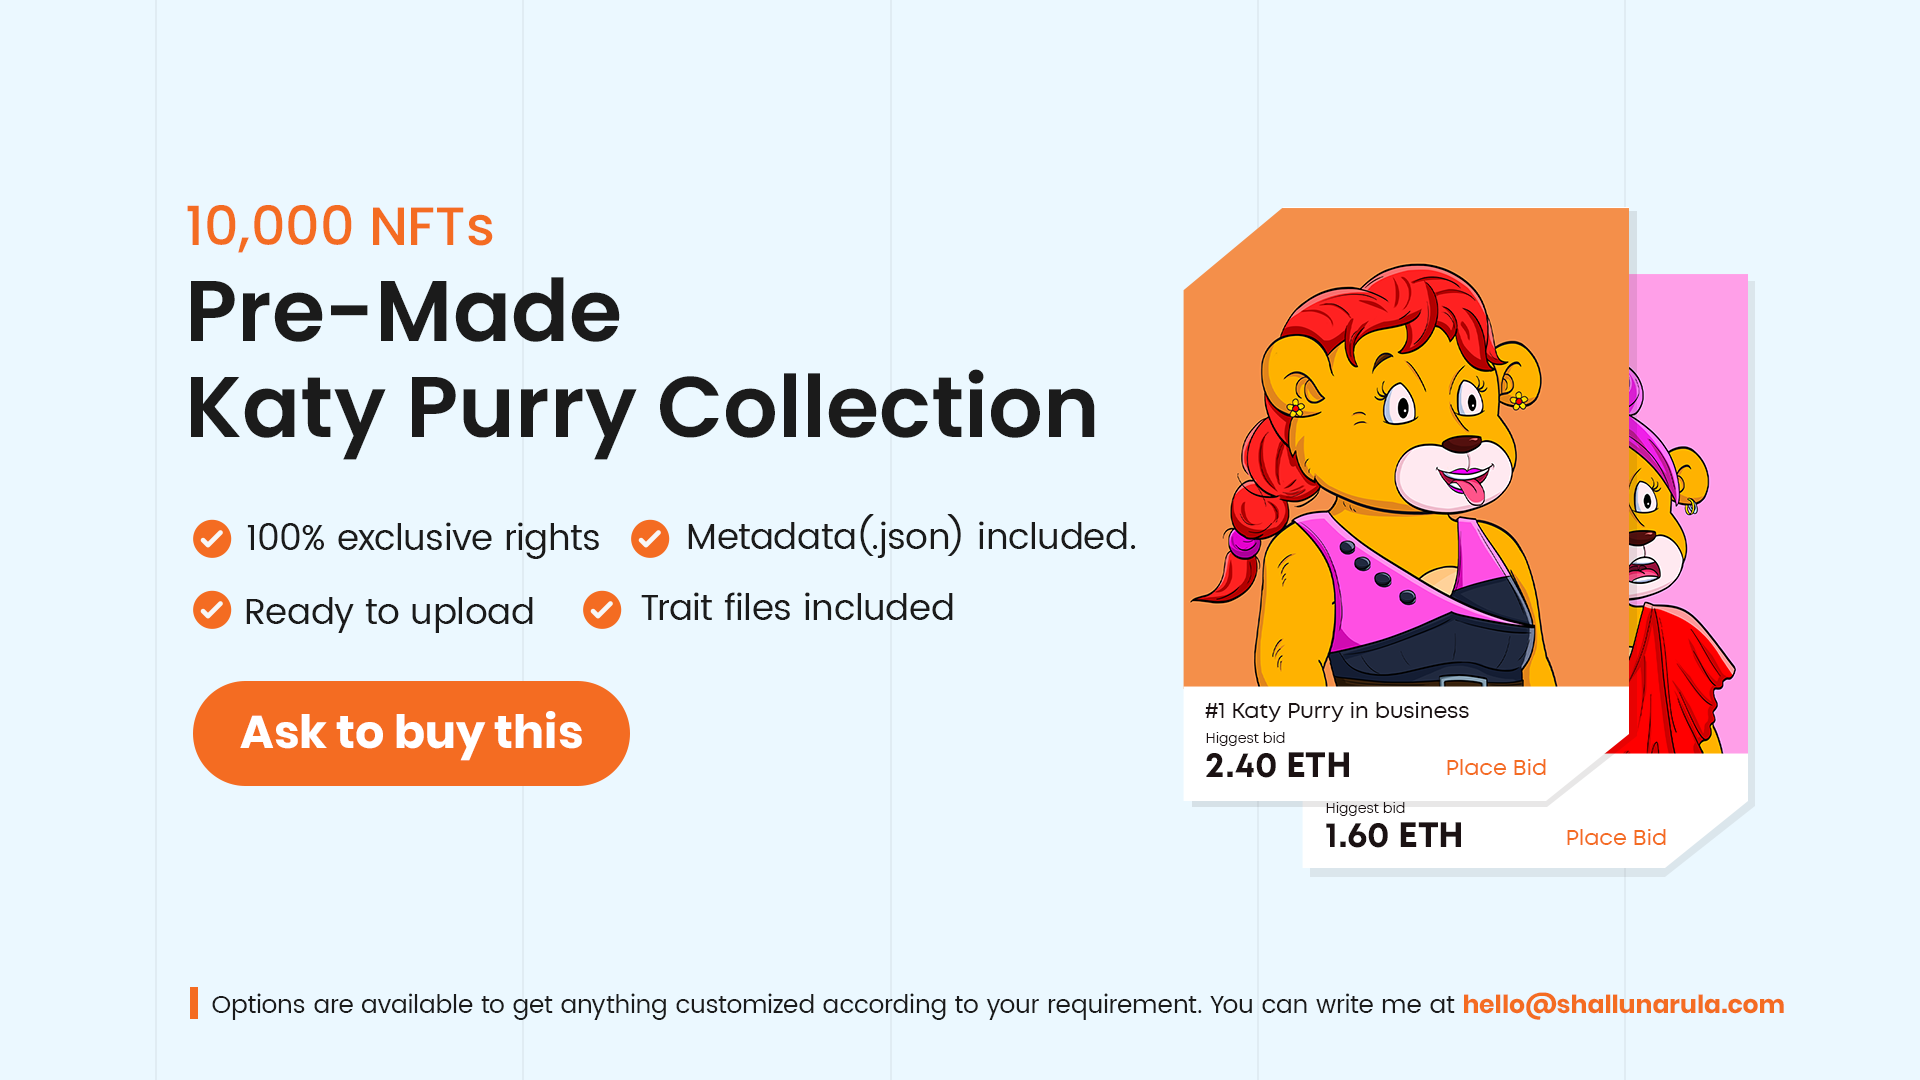Viewport: 1920px width, 1080px height.
Task: Select the 100% exclusive rights text
Action: 422,538
